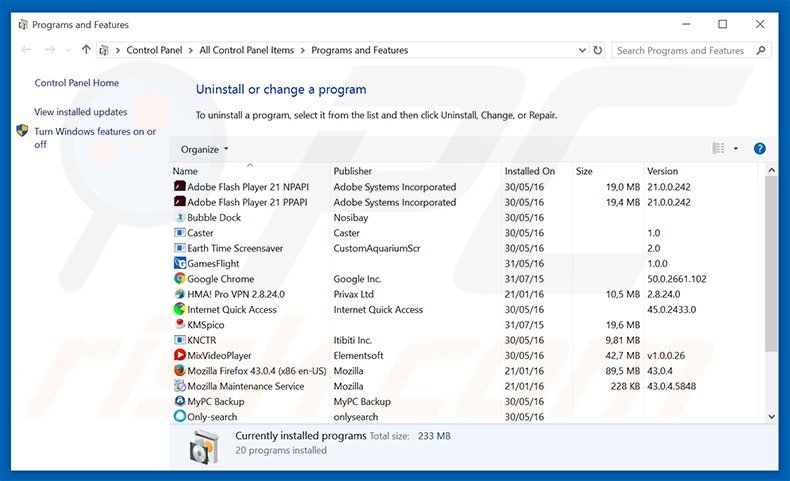Click the Earth Time Screensaver icon
The image size is (790, 481).
click(179, 248)
